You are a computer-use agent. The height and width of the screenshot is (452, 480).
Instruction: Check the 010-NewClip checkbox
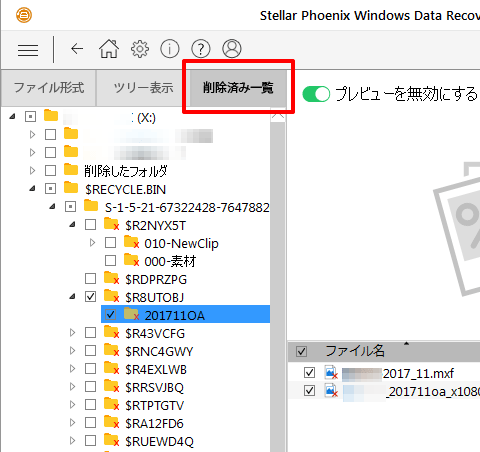pos(110,243)
